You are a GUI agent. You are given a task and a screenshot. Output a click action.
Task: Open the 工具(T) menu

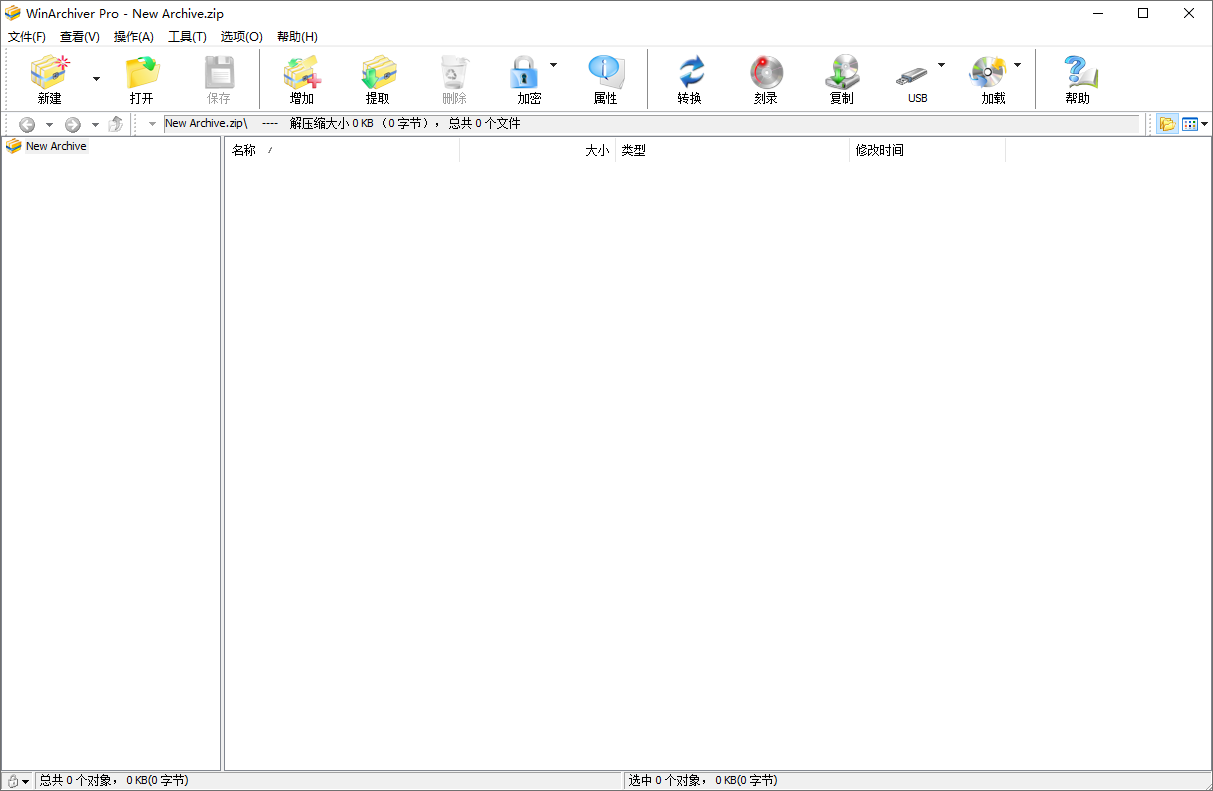[187, 36]
